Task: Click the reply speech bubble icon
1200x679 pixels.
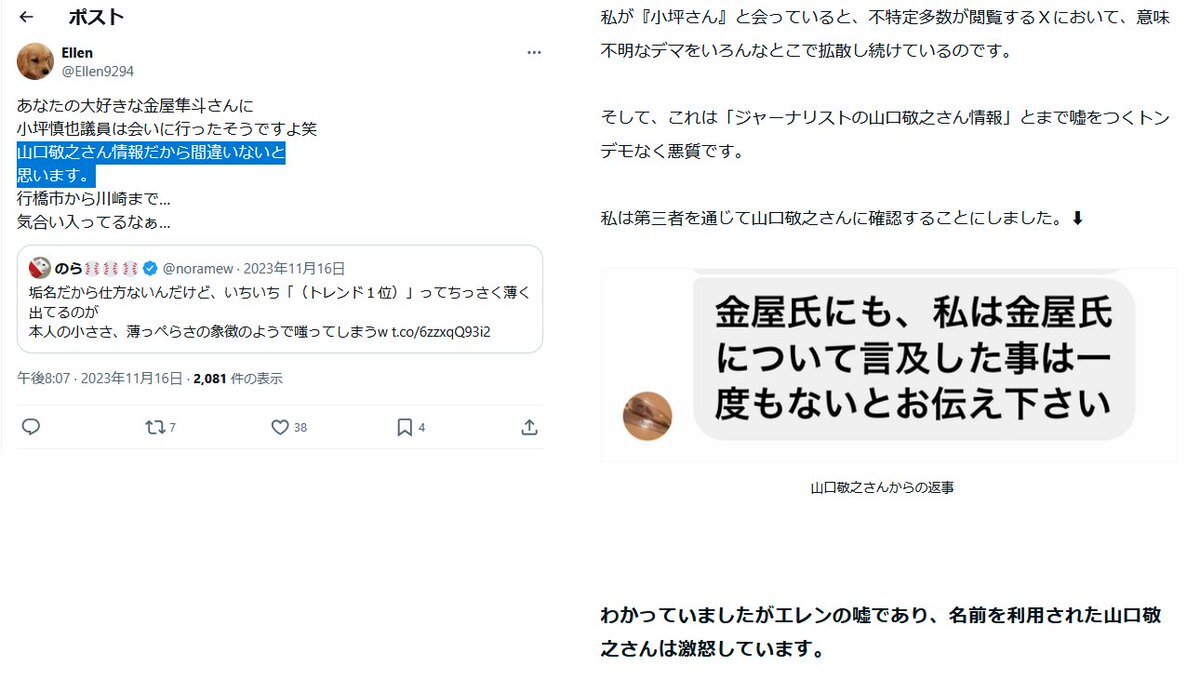Action: pos(31,427)
